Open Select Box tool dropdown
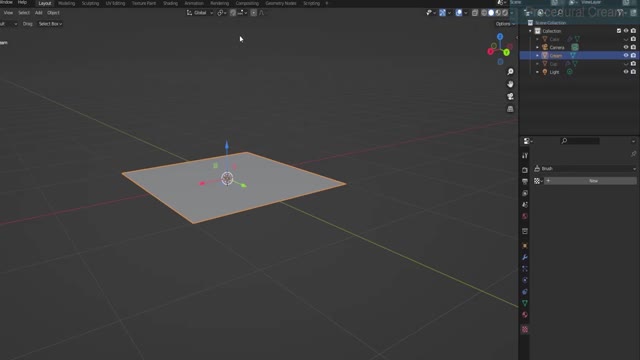The height and width of the screenshot is (360, 640). (50, 24)
